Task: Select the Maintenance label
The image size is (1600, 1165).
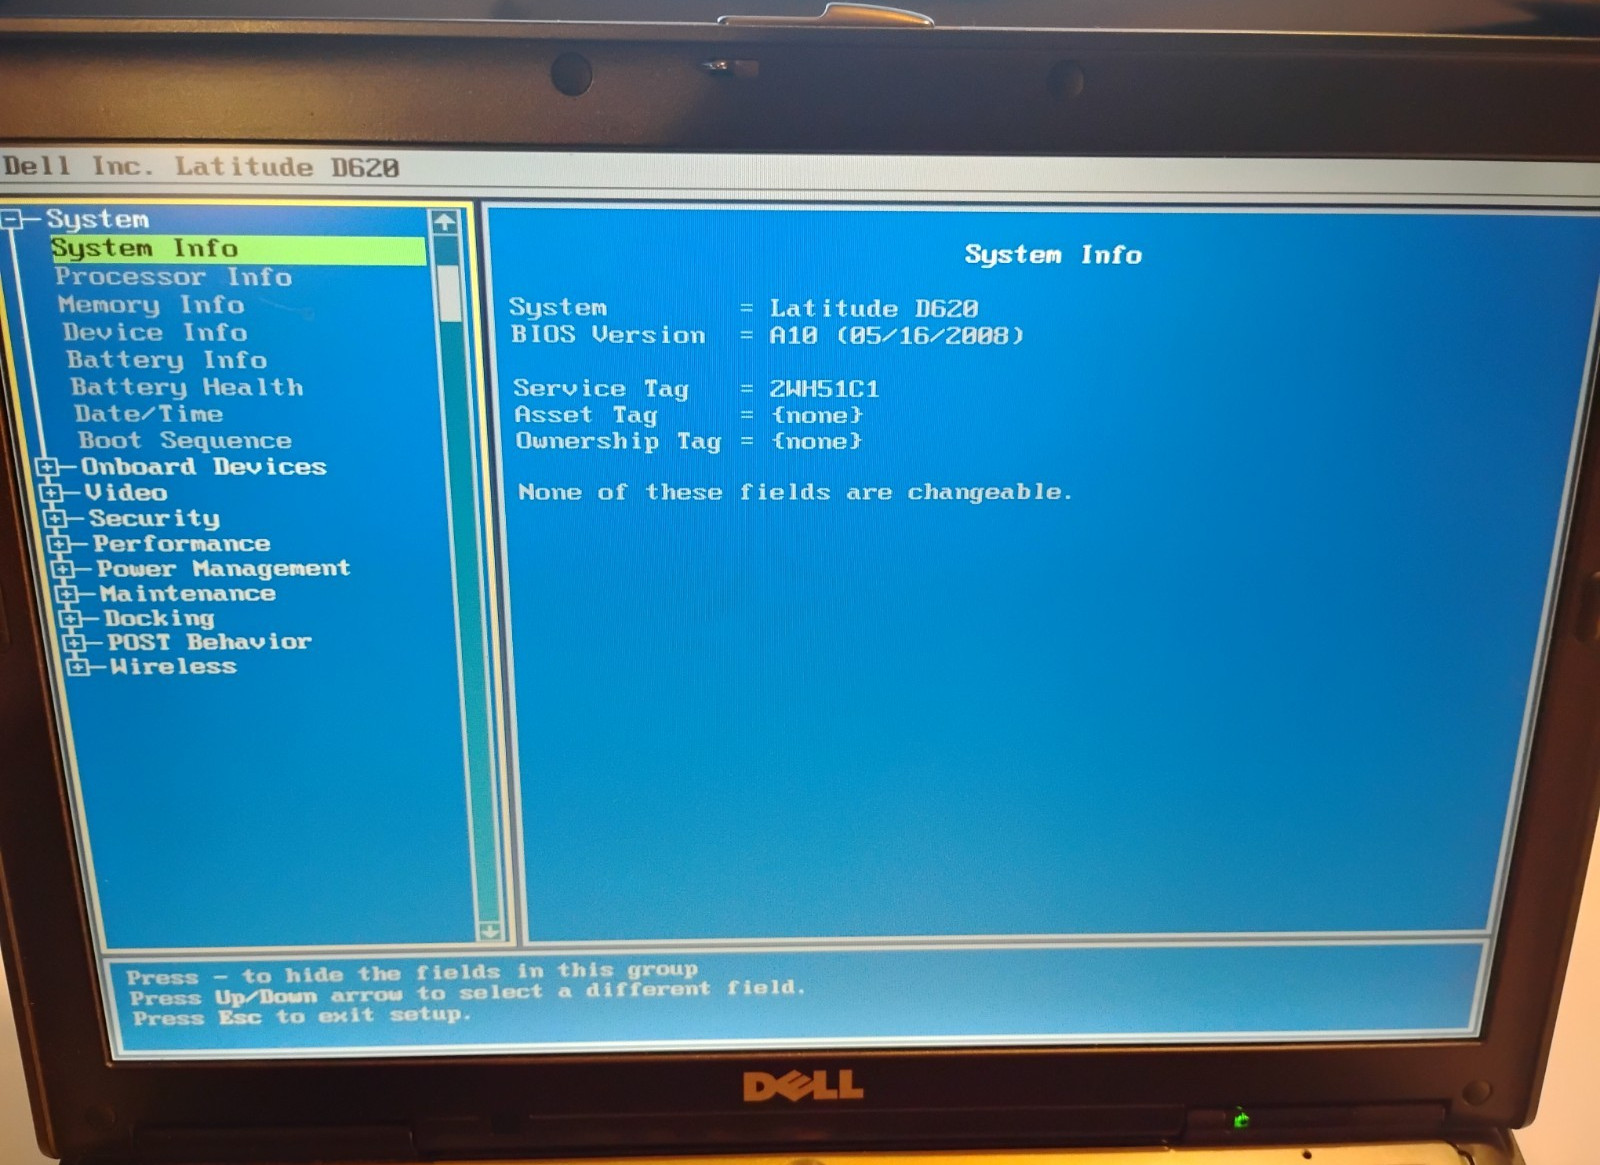Action: [188, 594]
